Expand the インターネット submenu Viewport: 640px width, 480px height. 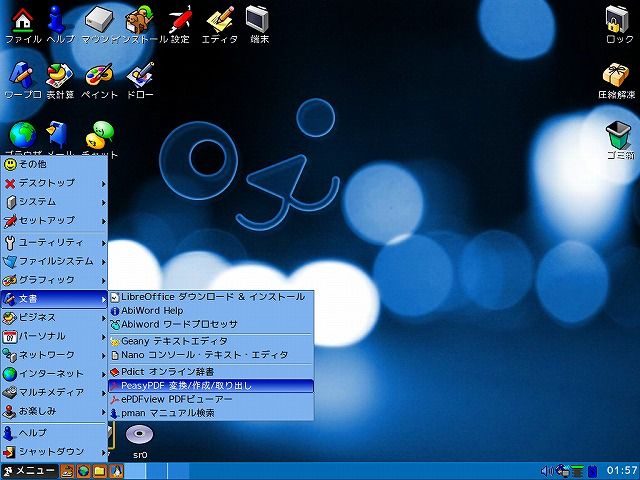54,373
